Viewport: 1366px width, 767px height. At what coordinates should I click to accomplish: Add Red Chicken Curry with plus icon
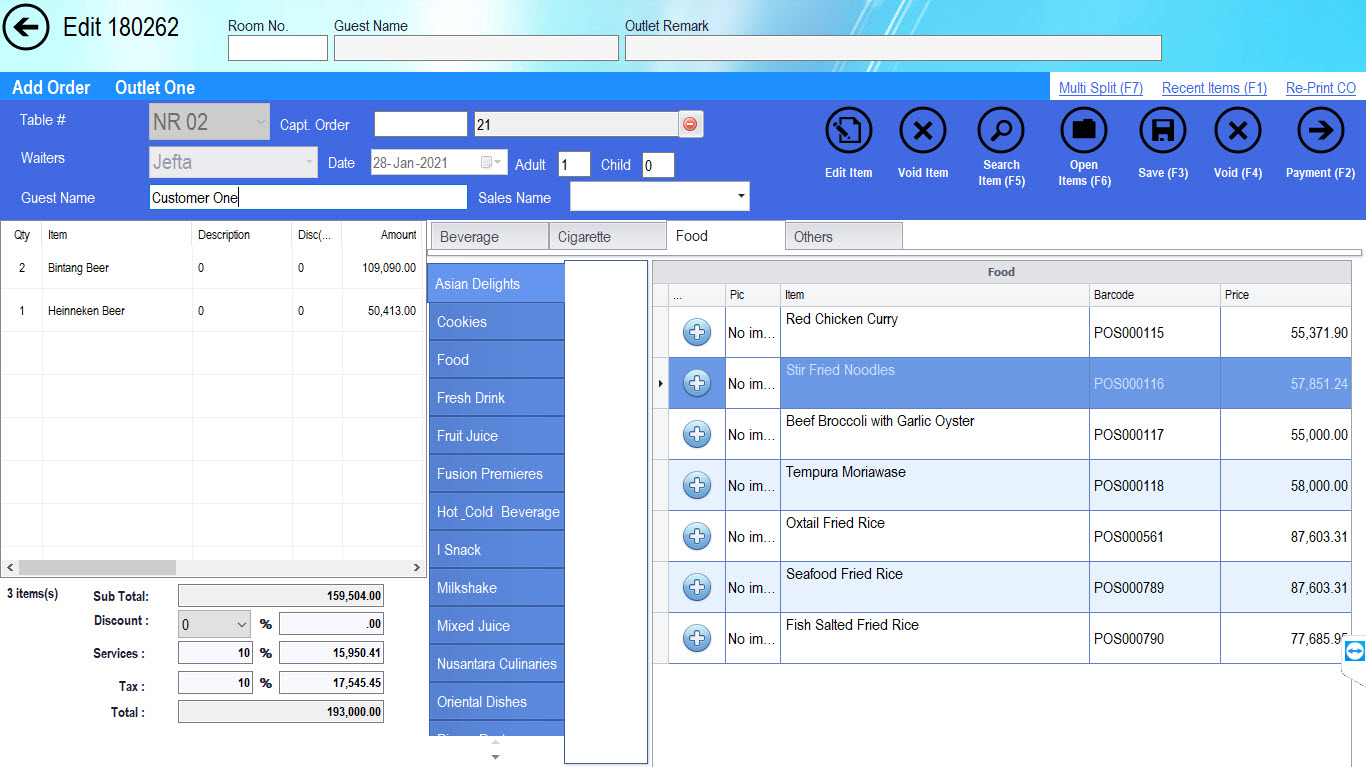coord(697,333)
